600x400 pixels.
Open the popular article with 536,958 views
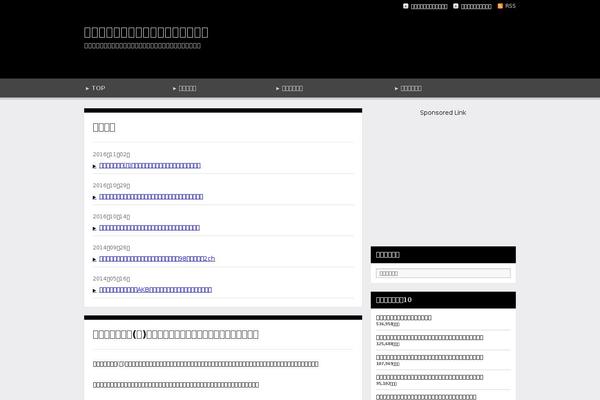[404, 317]
